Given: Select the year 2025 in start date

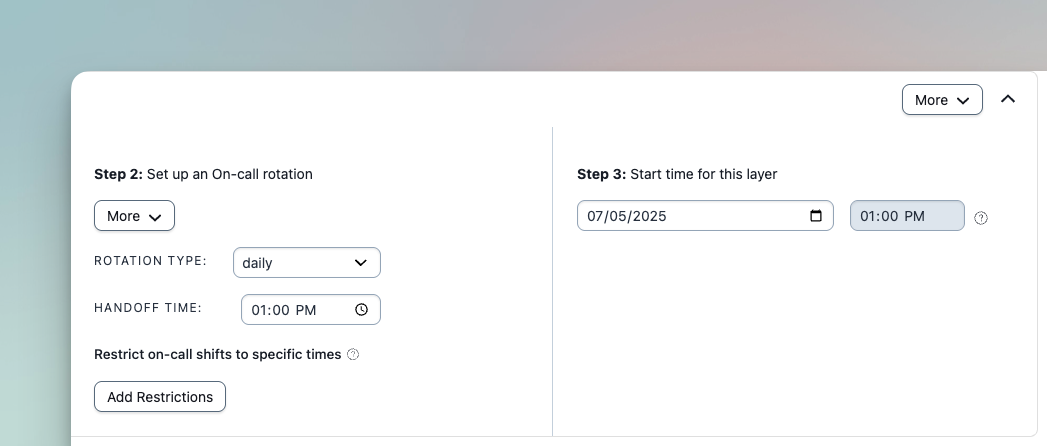Looking at the screenshot, I should [x=649, y=216].
